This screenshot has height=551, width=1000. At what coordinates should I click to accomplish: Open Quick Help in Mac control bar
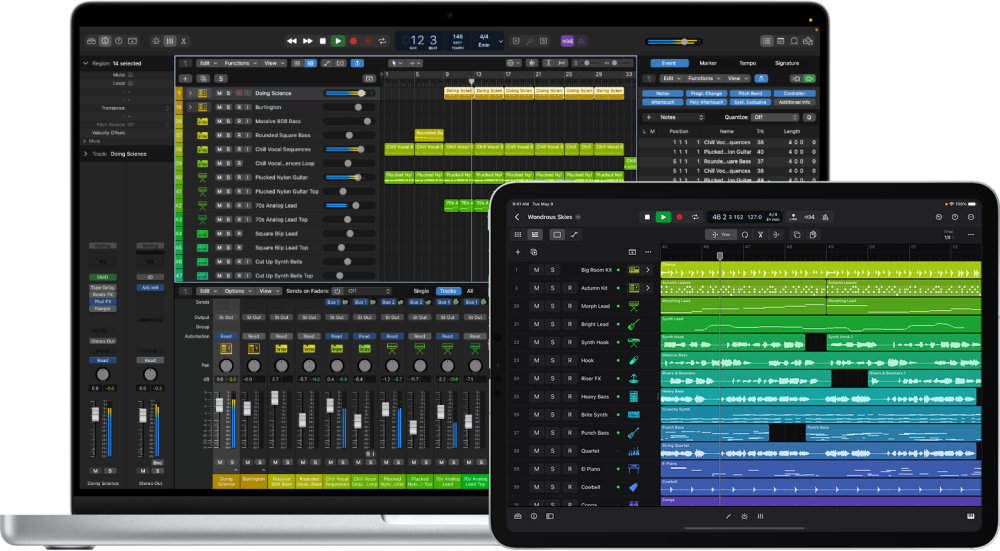tap(119, 41)
